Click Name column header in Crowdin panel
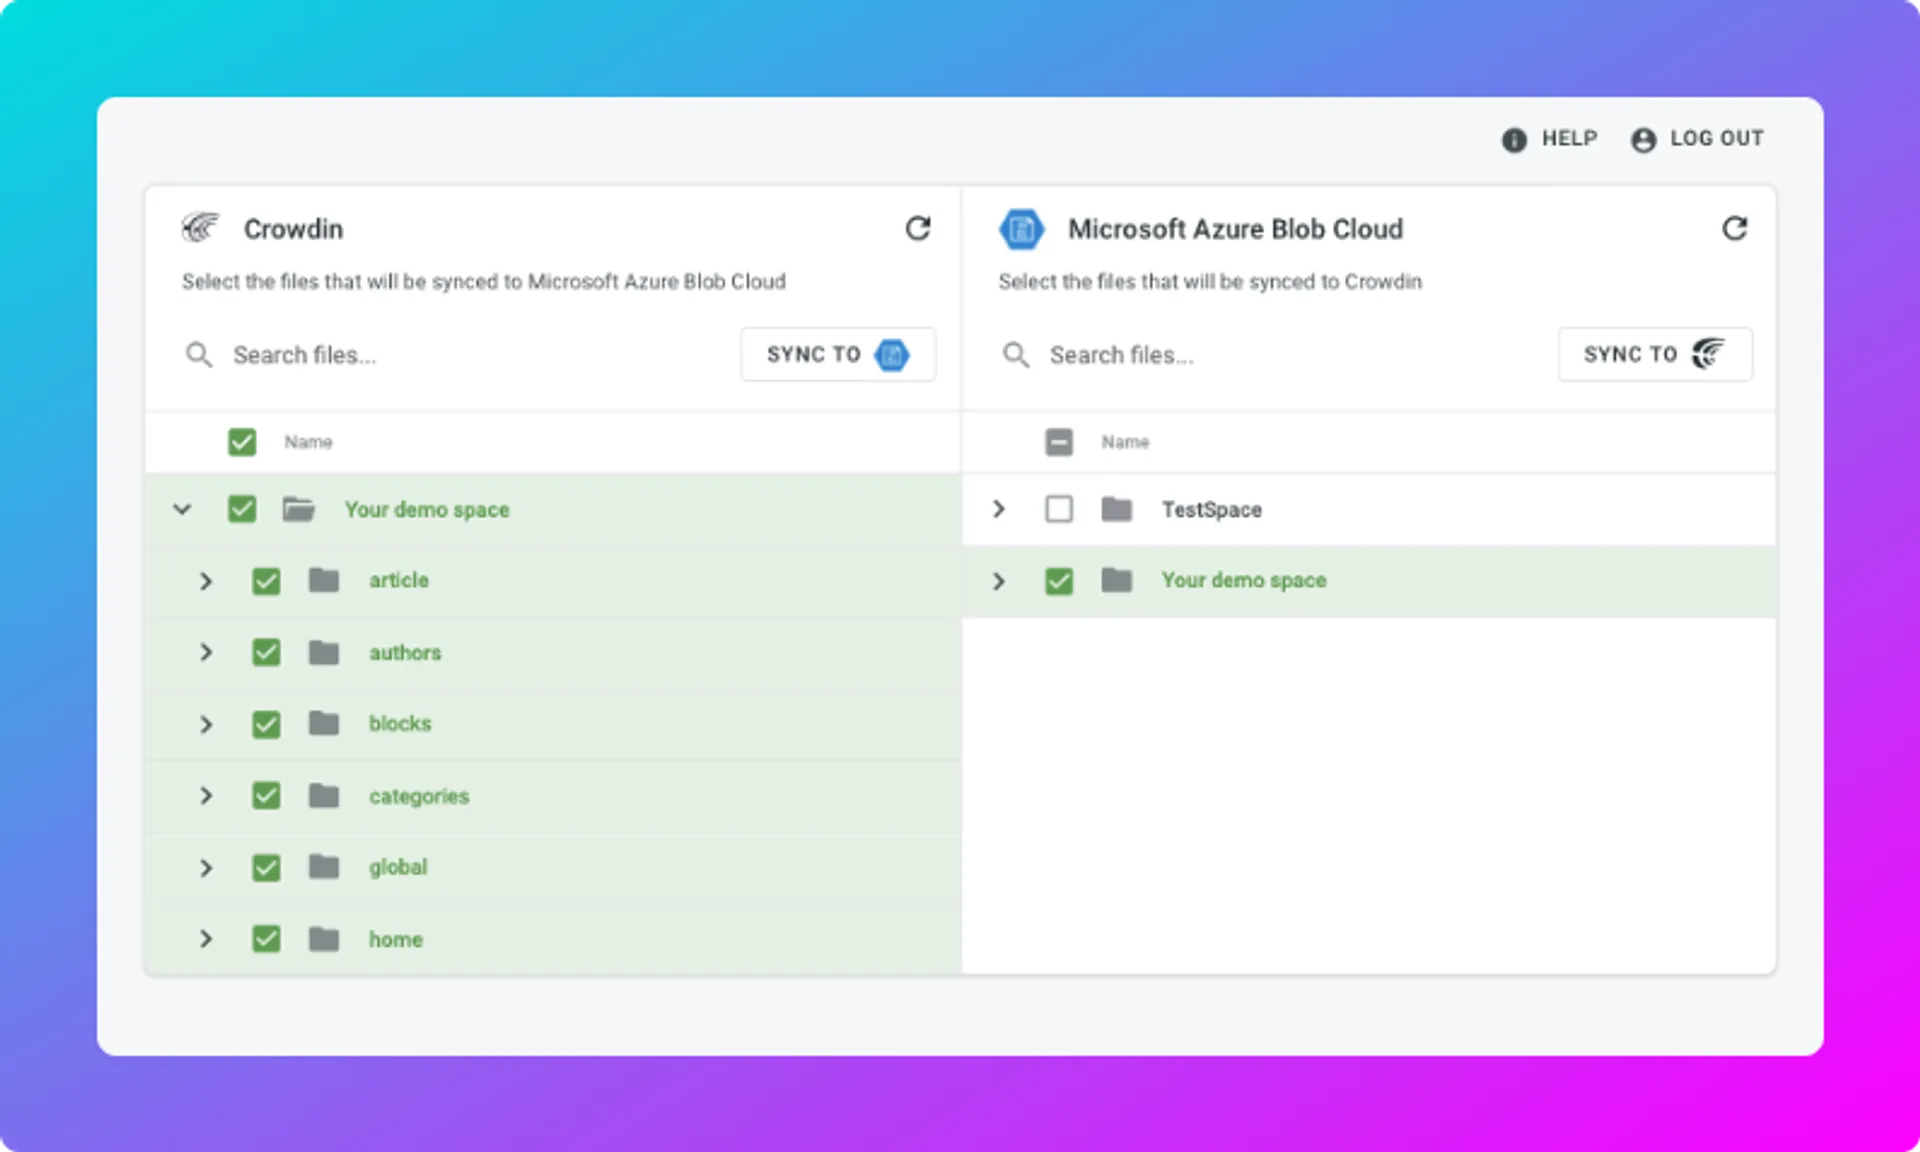The image size is (1920, 1152). click(x=308, y=442)
